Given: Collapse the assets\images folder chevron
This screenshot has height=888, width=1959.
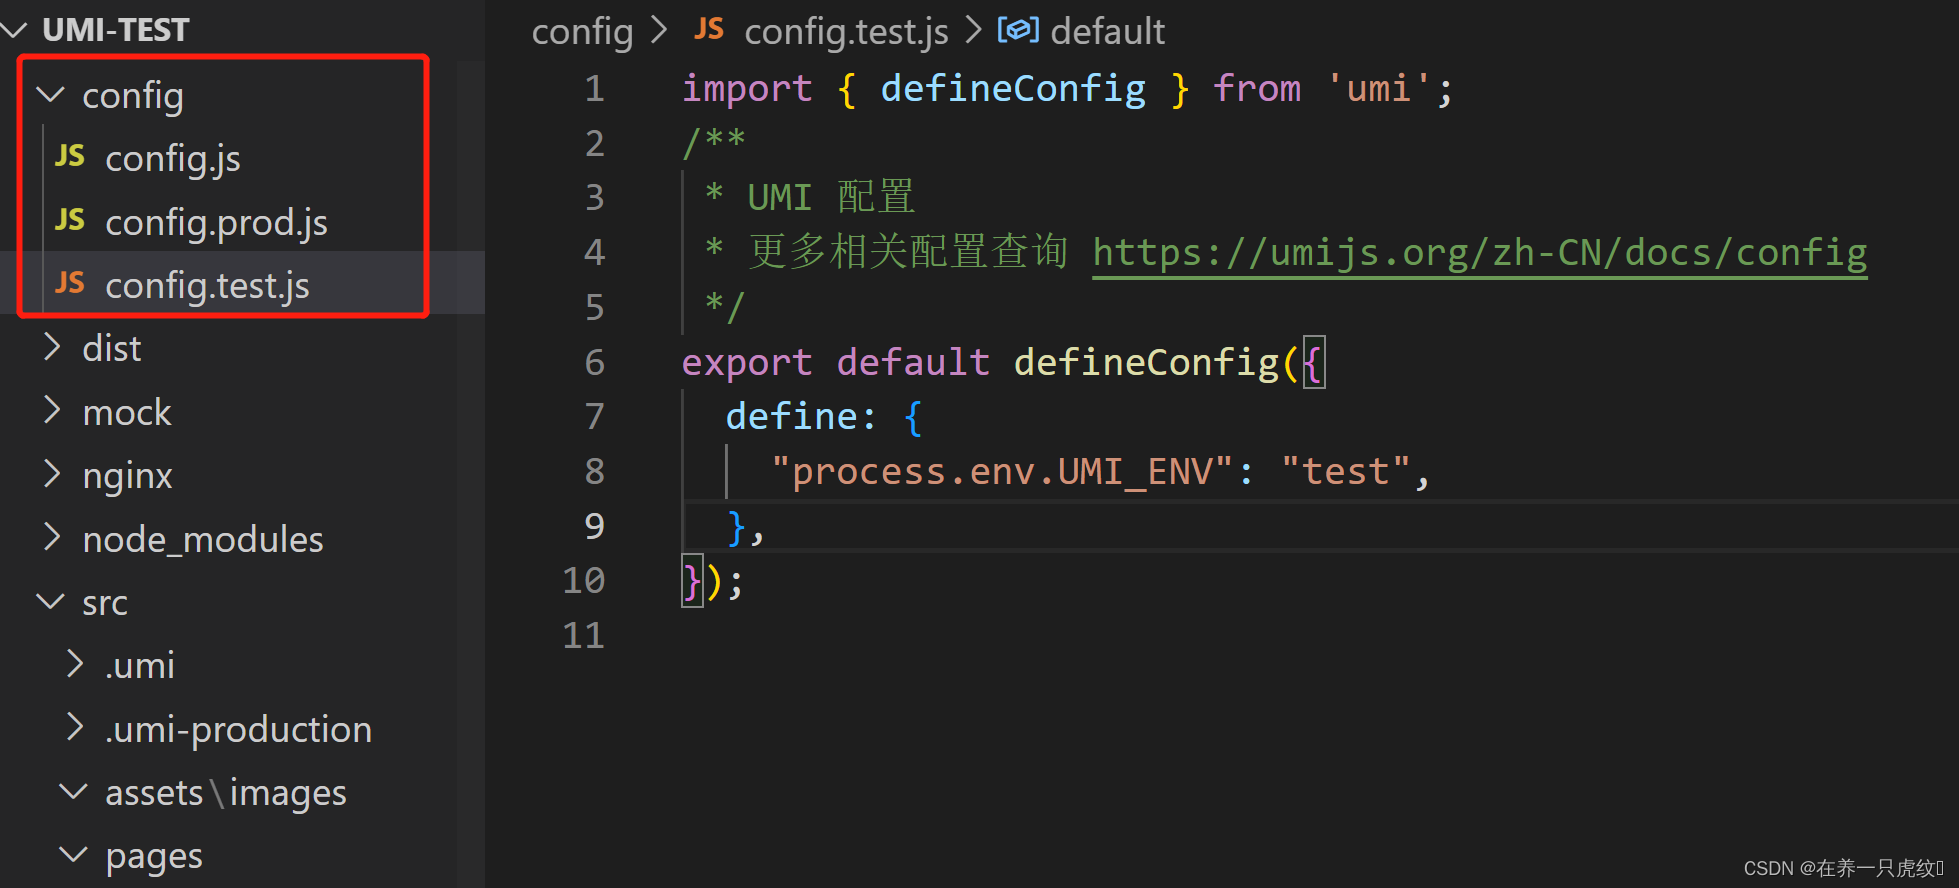Looking at the screenshot, I should pos(73,791).
